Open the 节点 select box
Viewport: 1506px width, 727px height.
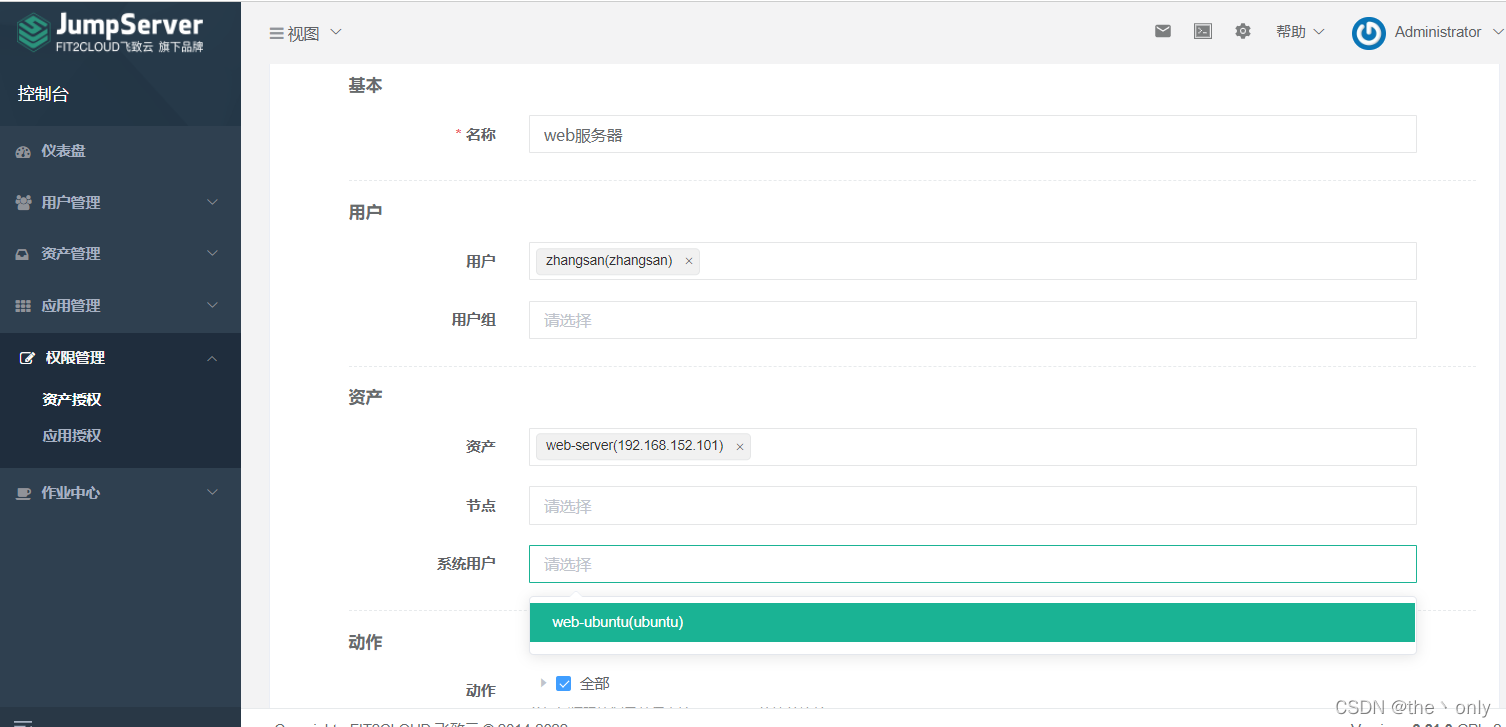click(x=972, y=505)
